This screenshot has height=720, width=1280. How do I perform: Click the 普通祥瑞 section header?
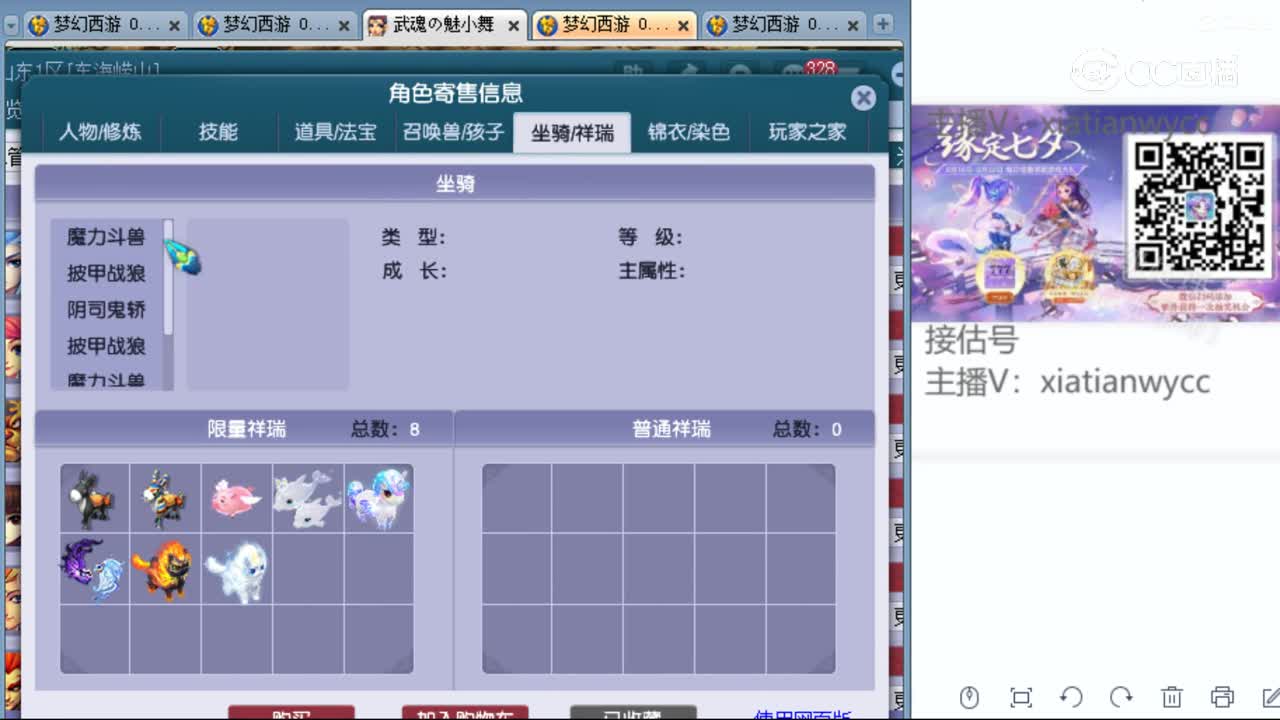671,429
